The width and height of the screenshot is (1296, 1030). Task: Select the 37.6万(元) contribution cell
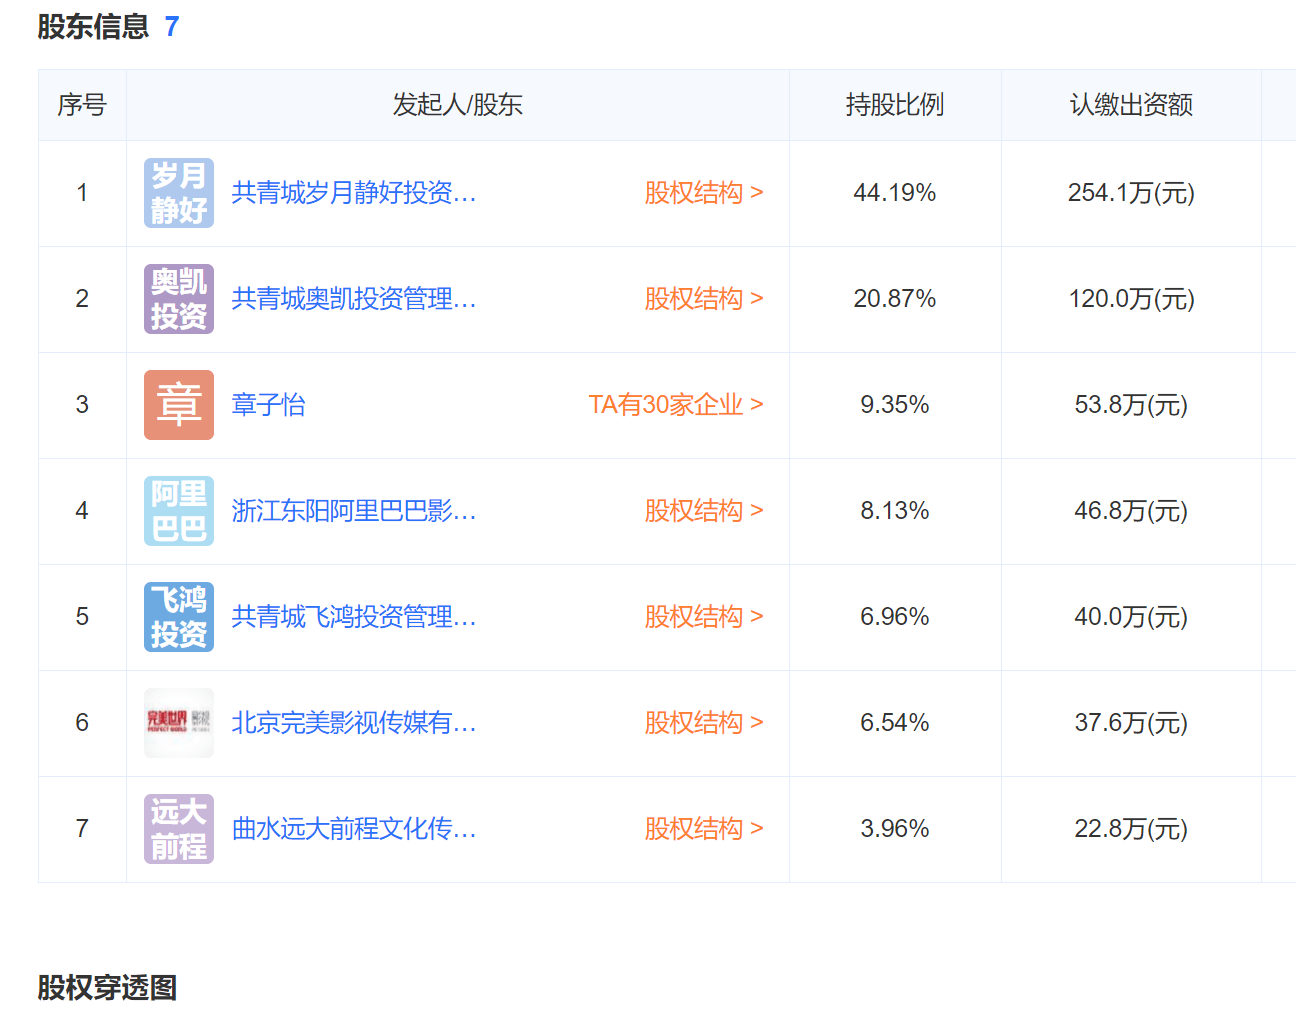(1131, 723)
